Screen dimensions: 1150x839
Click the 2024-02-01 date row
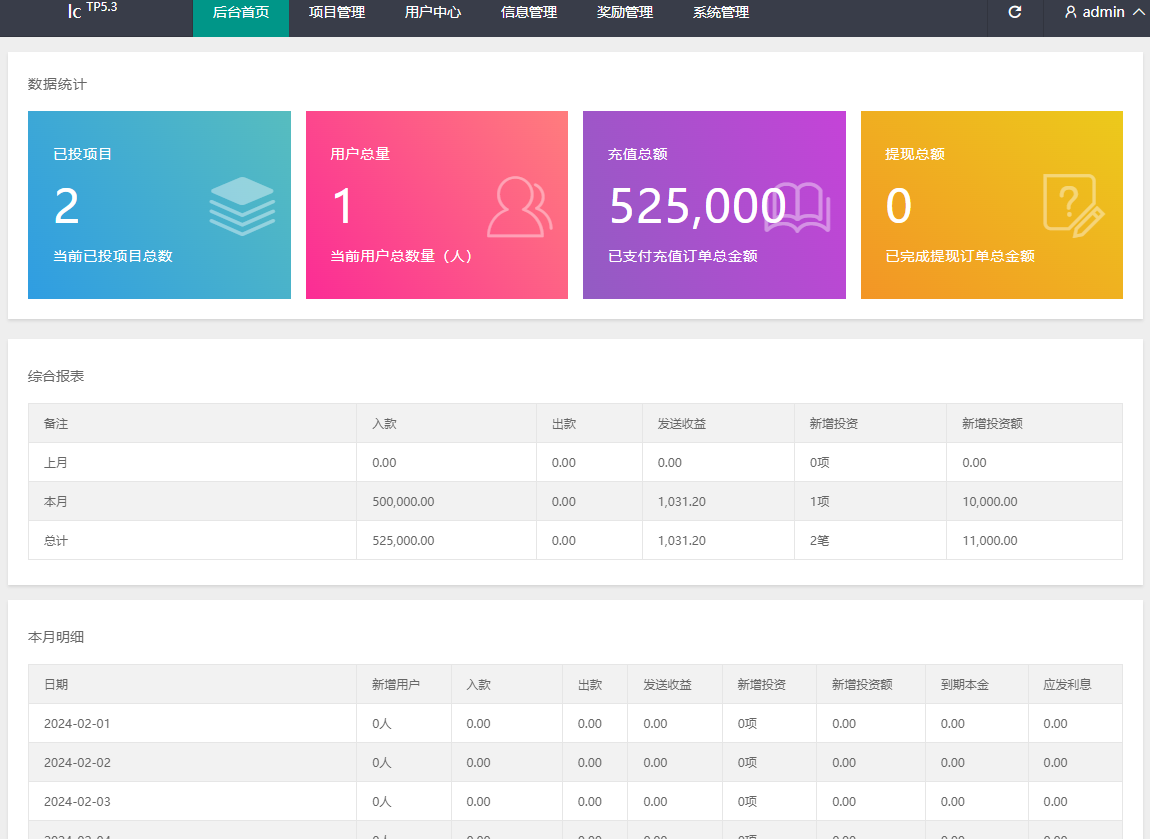575,724
